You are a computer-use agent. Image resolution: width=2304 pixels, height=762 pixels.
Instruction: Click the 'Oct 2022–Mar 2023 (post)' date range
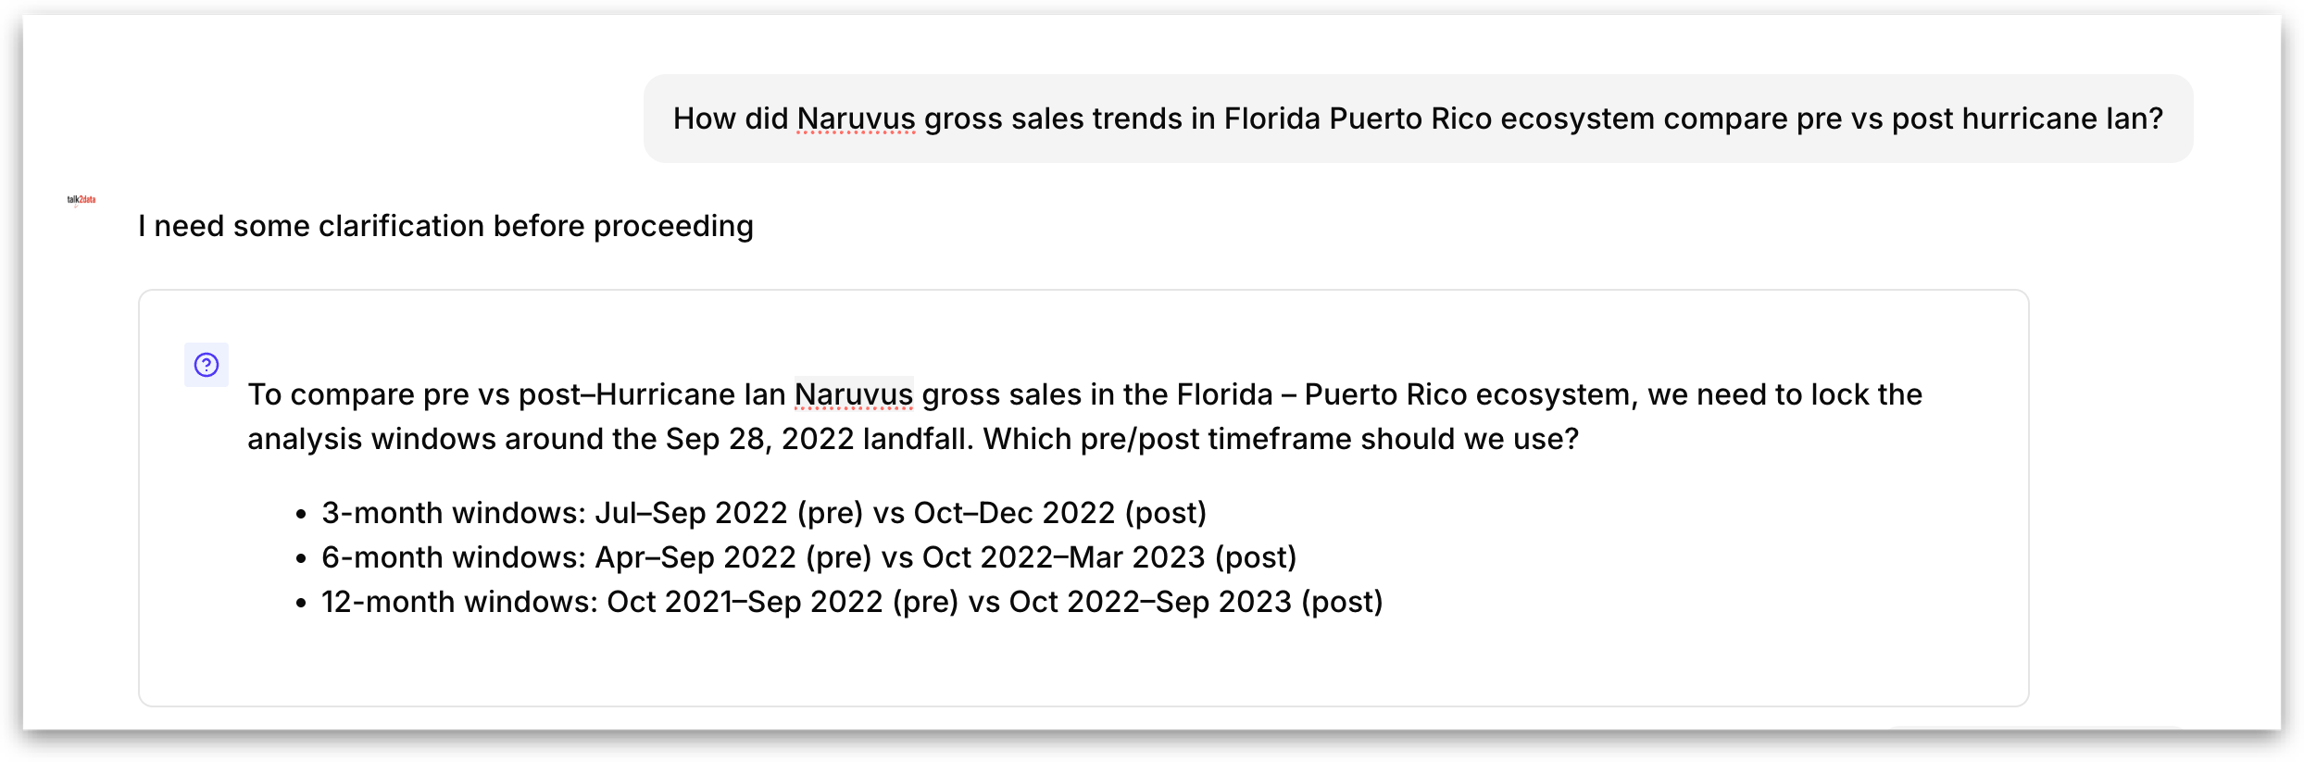point(1109,557)
